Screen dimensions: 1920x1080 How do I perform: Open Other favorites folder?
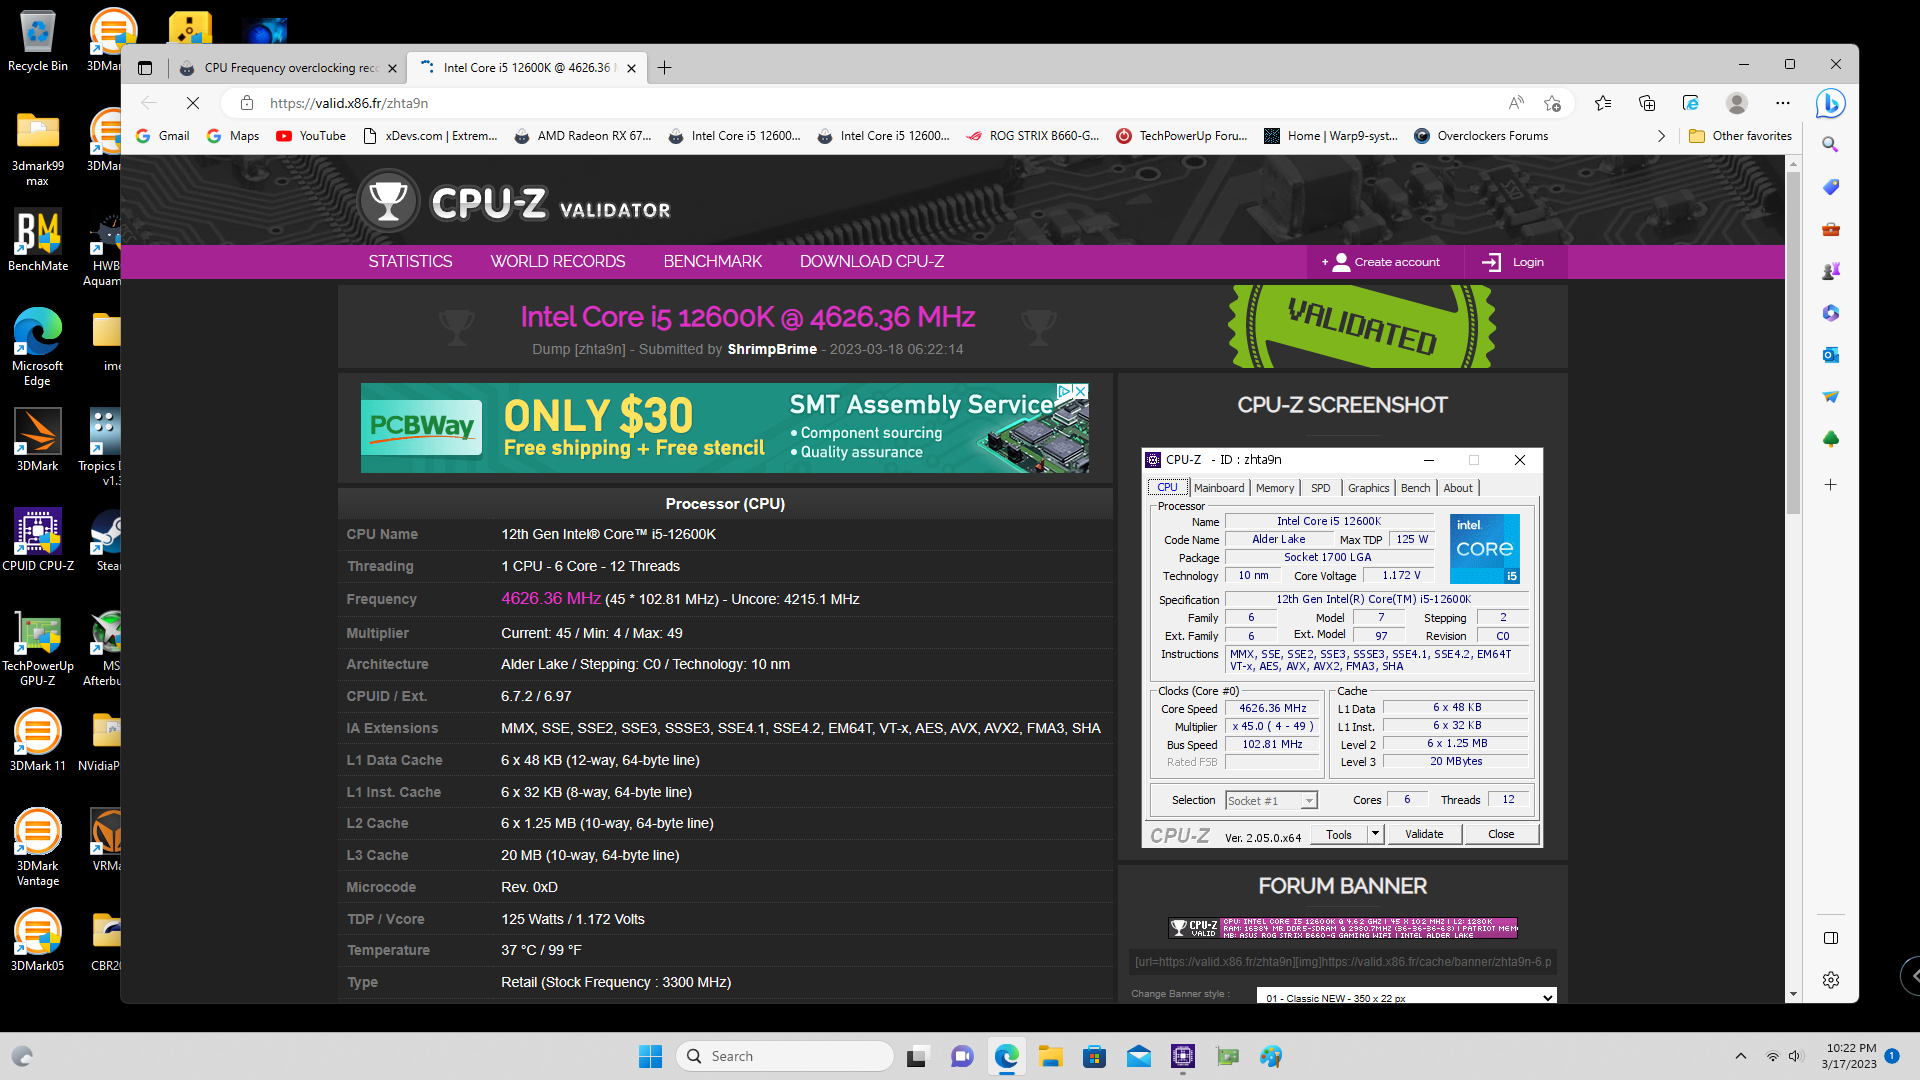coord(1741,136)
